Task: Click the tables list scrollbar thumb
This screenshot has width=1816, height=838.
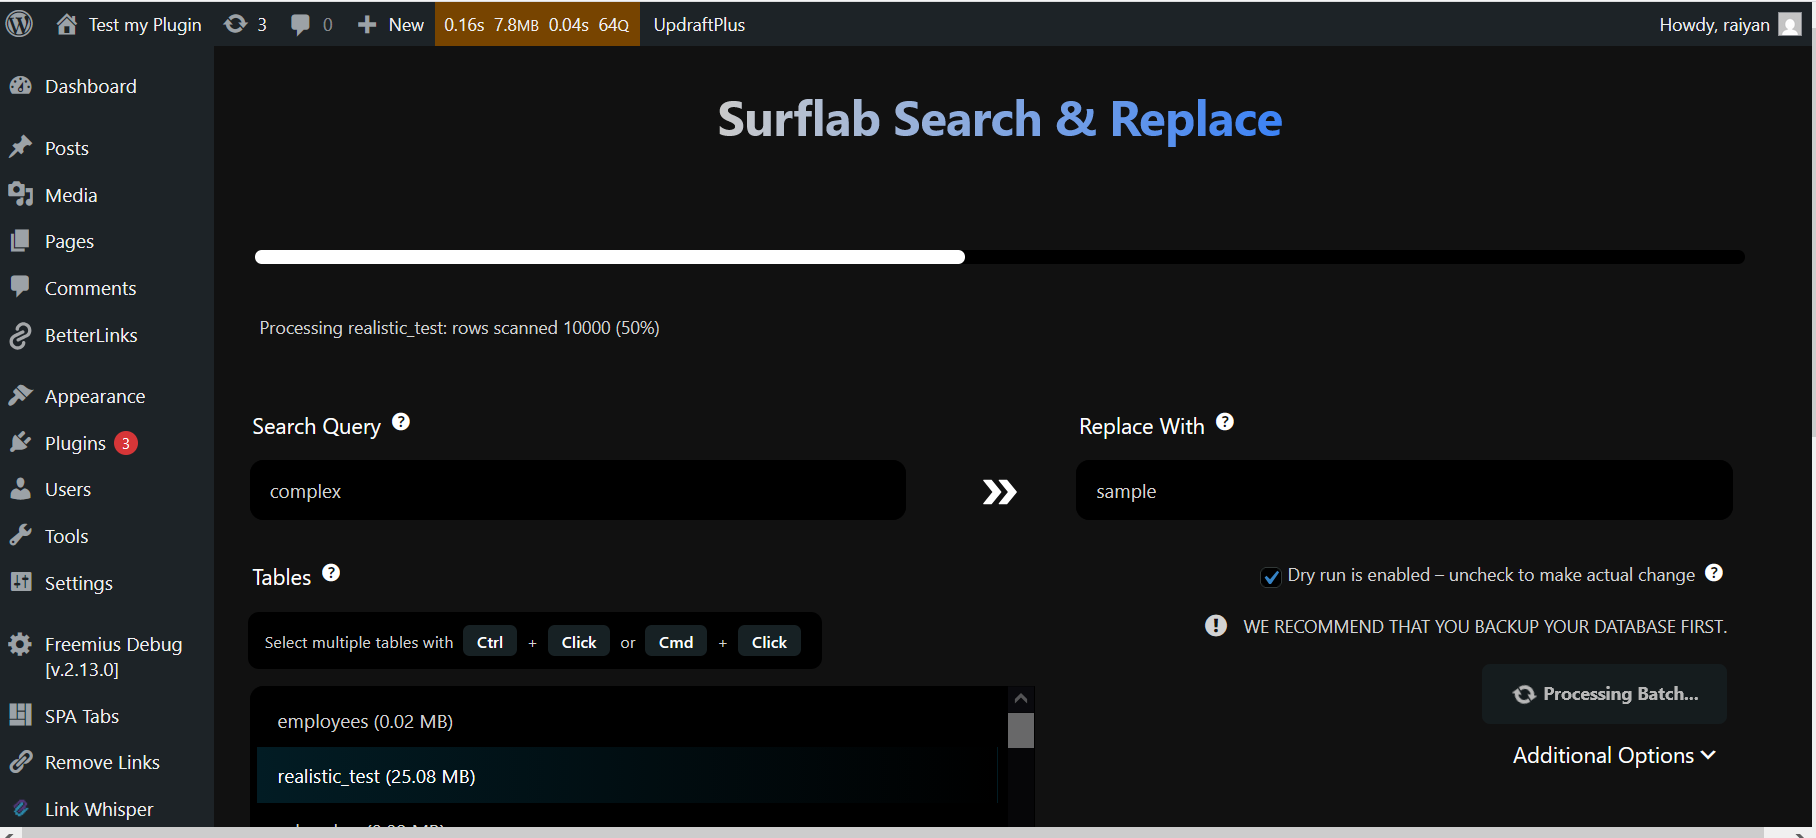Action: click(1021, 730)
